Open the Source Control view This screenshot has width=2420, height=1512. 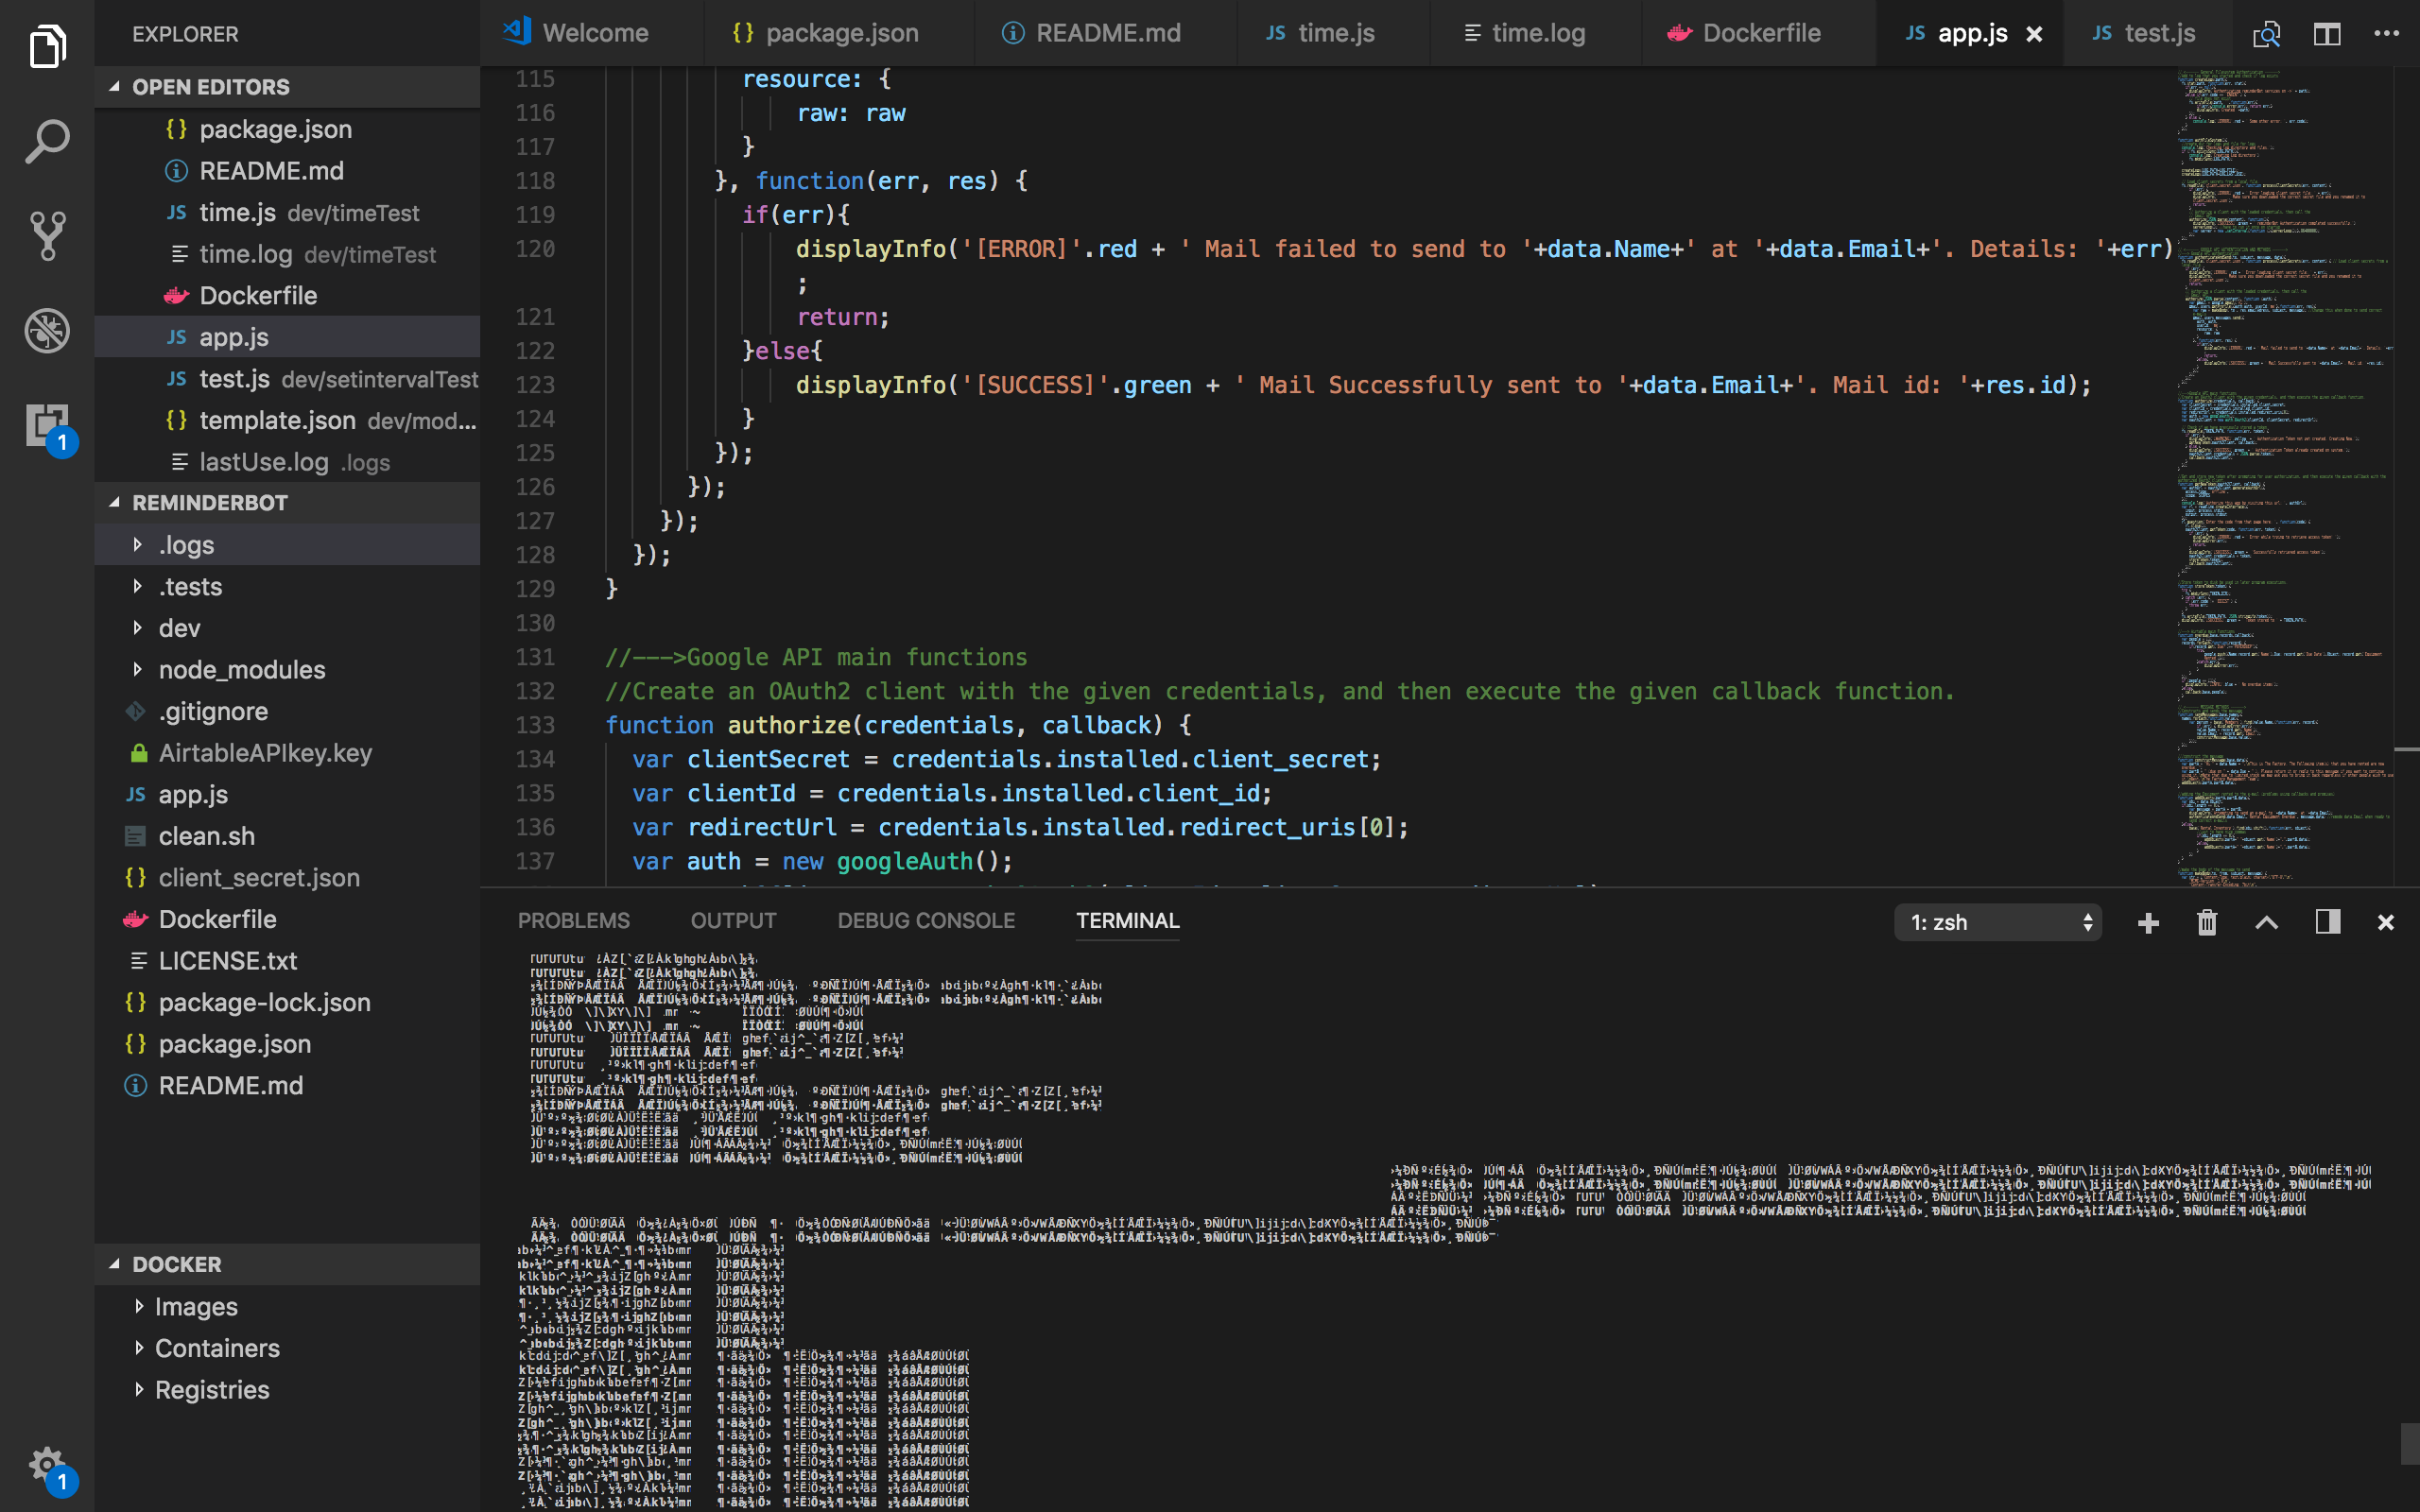coord(46,235)
